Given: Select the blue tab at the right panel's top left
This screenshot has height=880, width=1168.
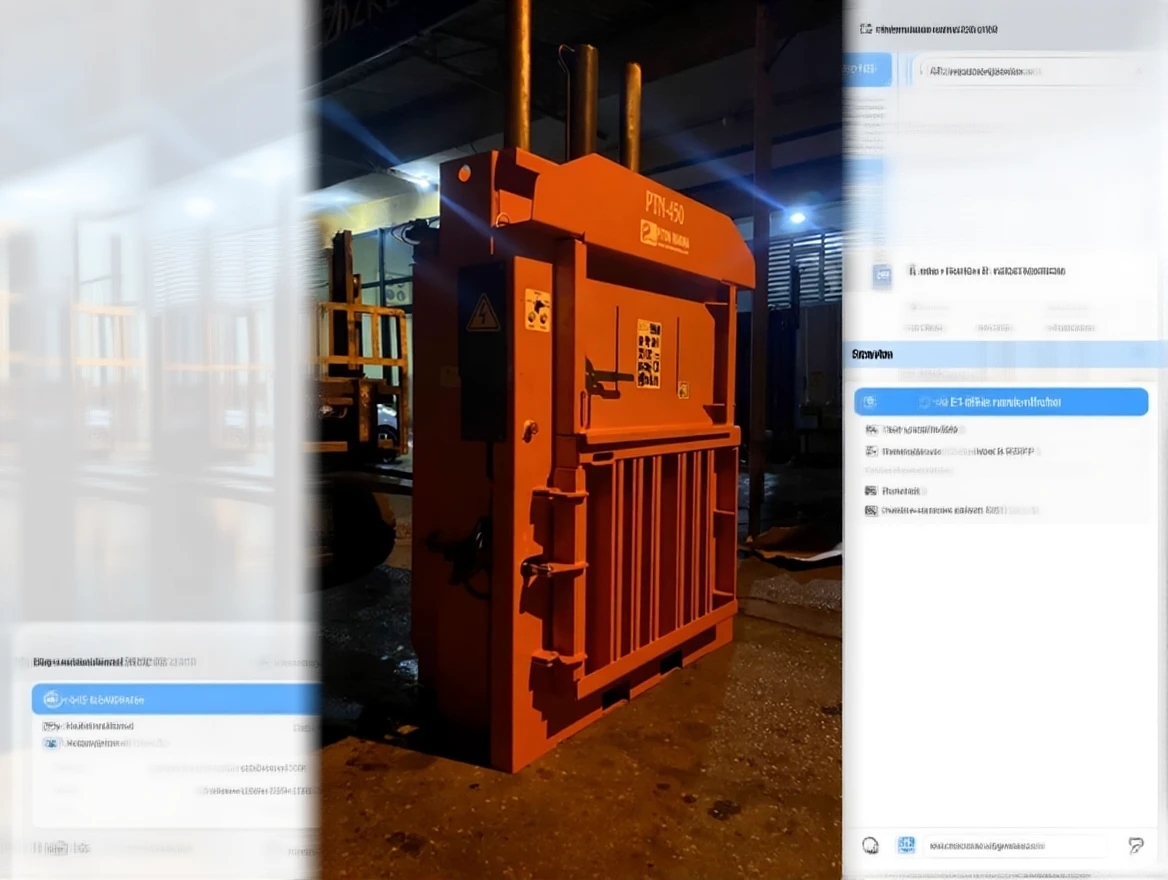Looking at the screenshot, I should tap(867, 70).
